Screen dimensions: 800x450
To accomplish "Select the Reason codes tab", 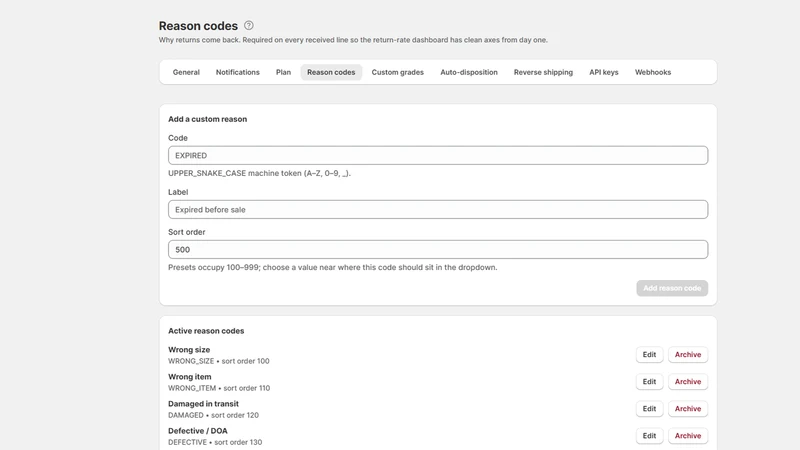I will [x=331, y=72].
